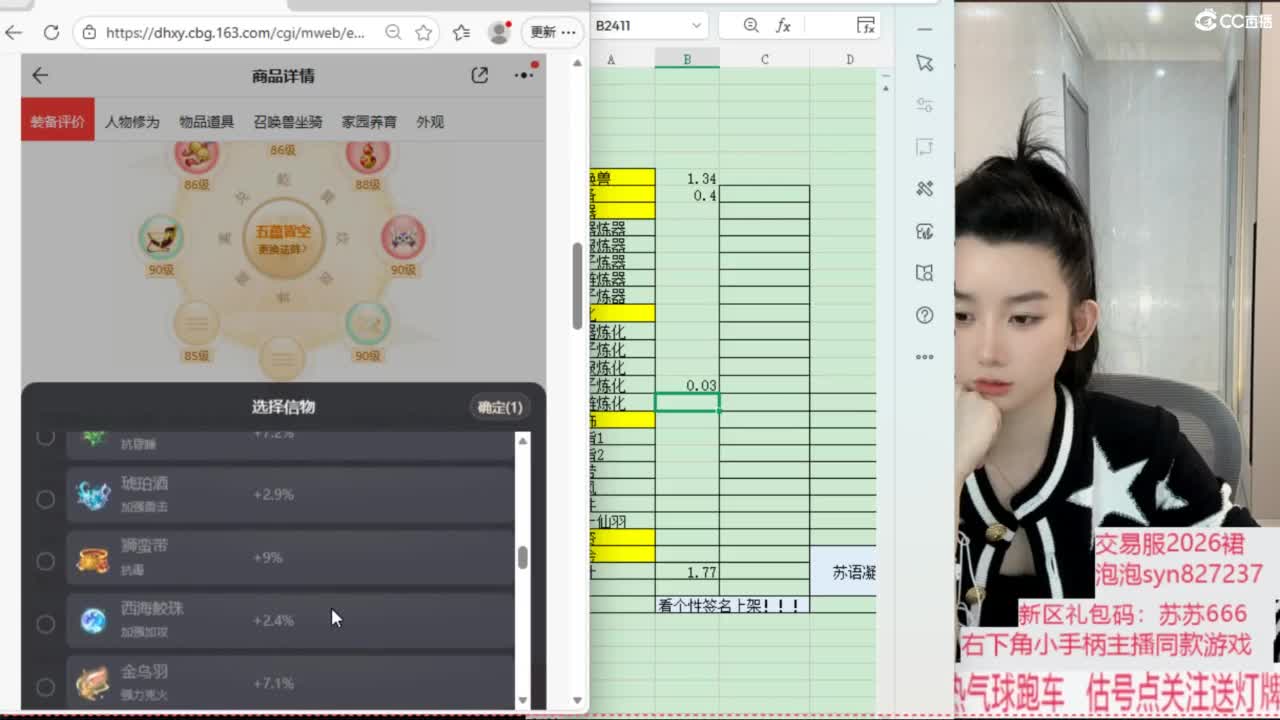Select the 金乌羽 radio button
The image size is (1280, 720).
[x=45, y=686]
